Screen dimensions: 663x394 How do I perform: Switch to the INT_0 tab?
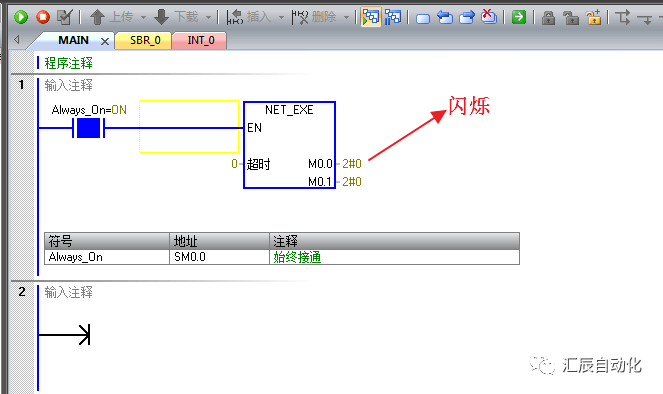[200, 41]
